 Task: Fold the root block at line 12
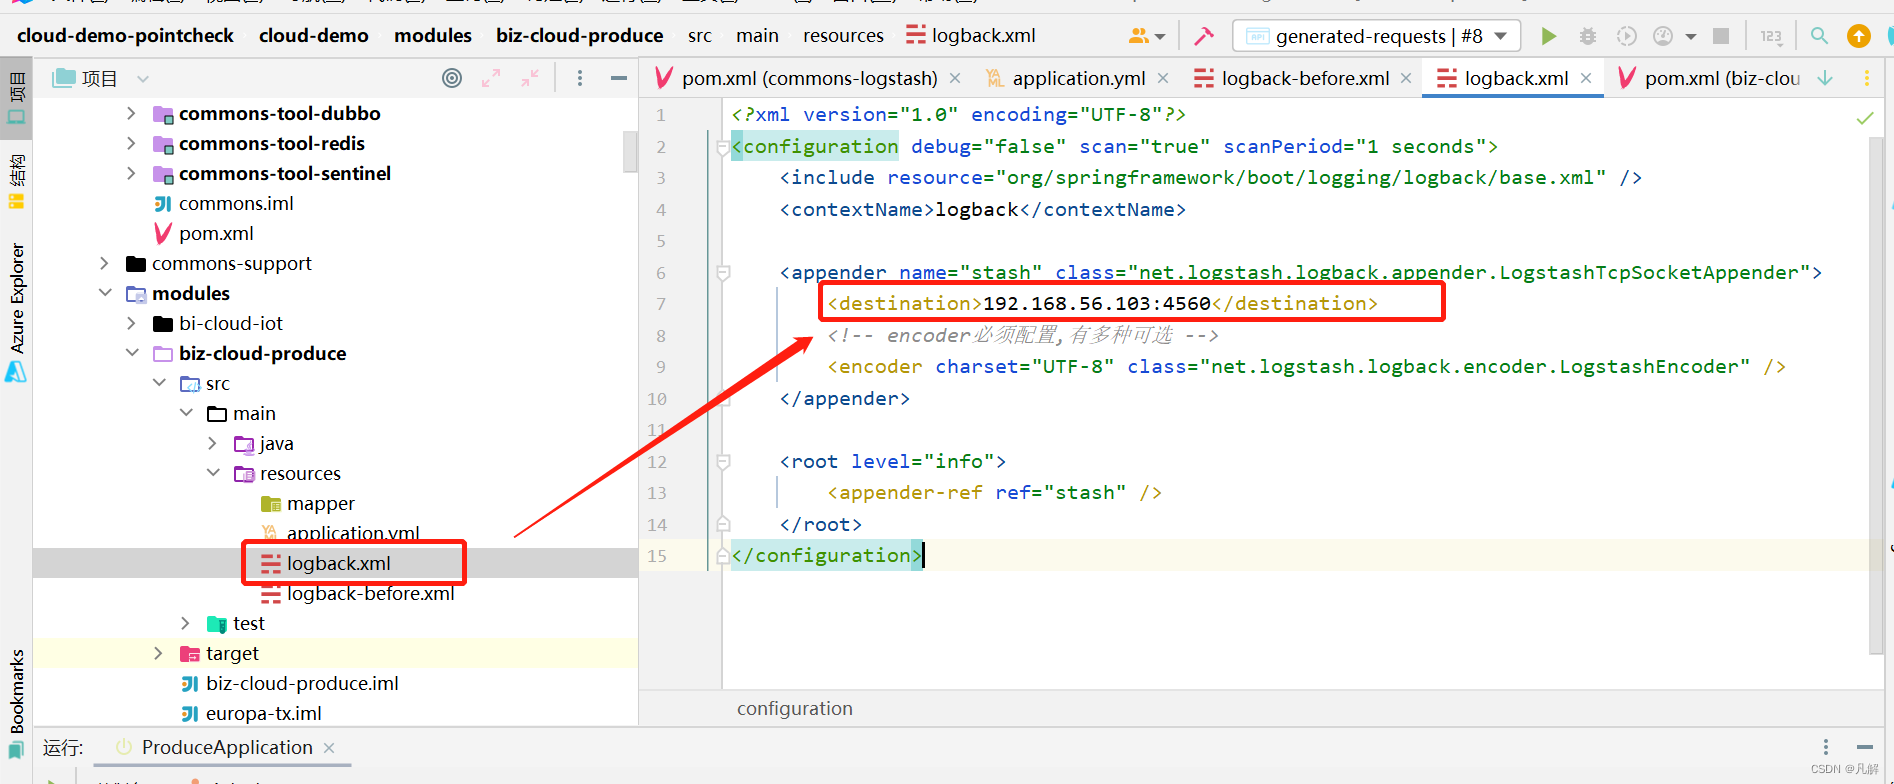(723, 462)
